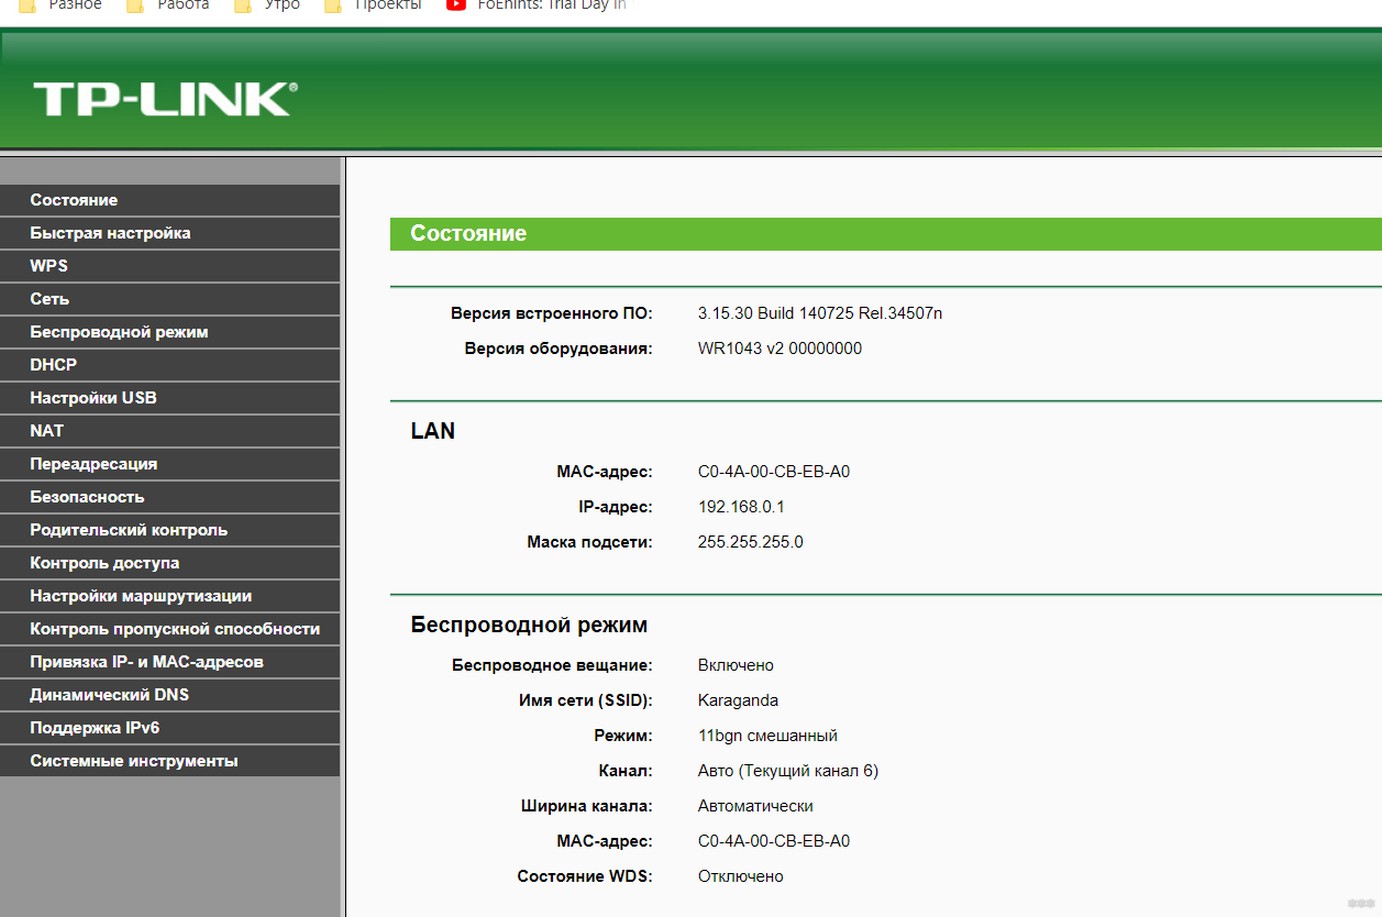
Task: Select Настройки USB in sidebar
Action: pos(170,398)
